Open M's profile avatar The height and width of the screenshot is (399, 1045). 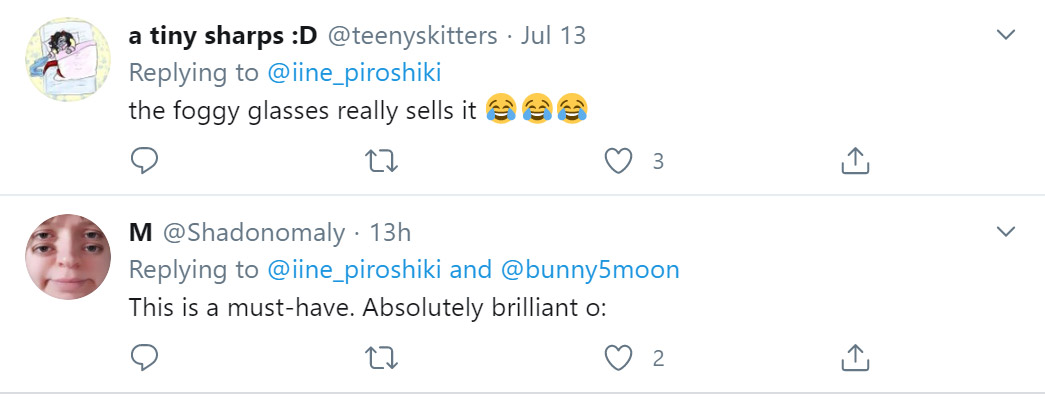click(x=68, y=256)
